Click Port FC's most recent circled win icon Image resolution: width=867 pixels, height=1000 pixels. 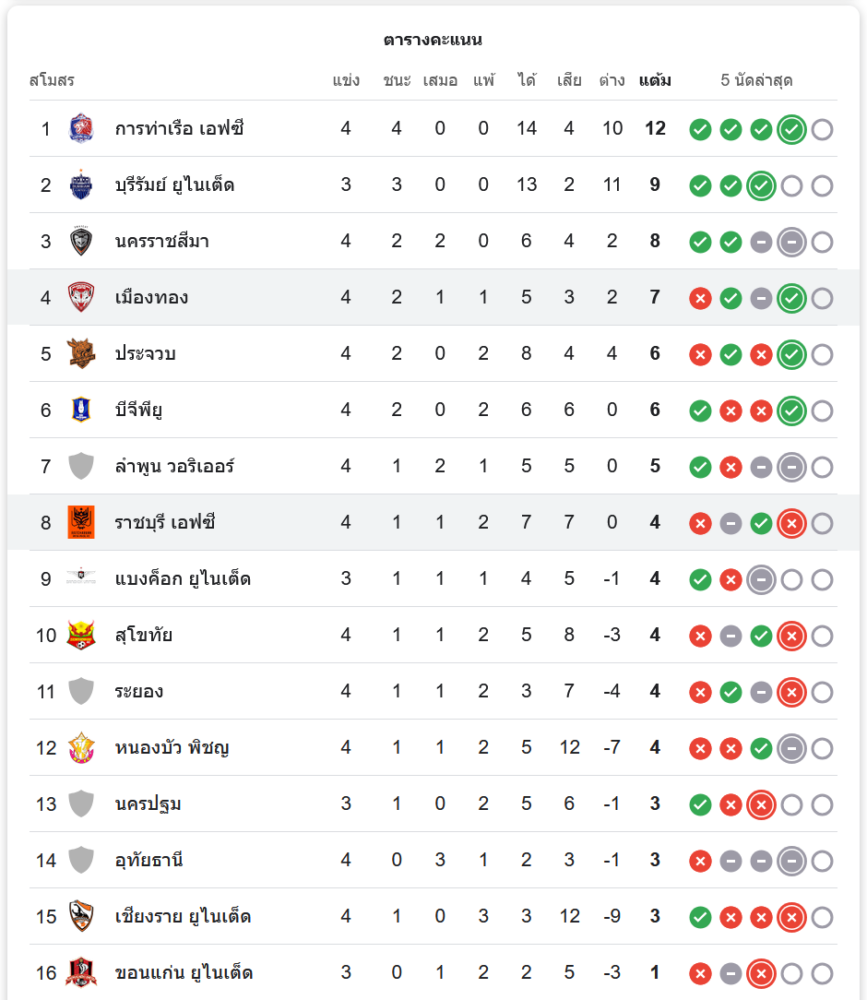[792, 129]
